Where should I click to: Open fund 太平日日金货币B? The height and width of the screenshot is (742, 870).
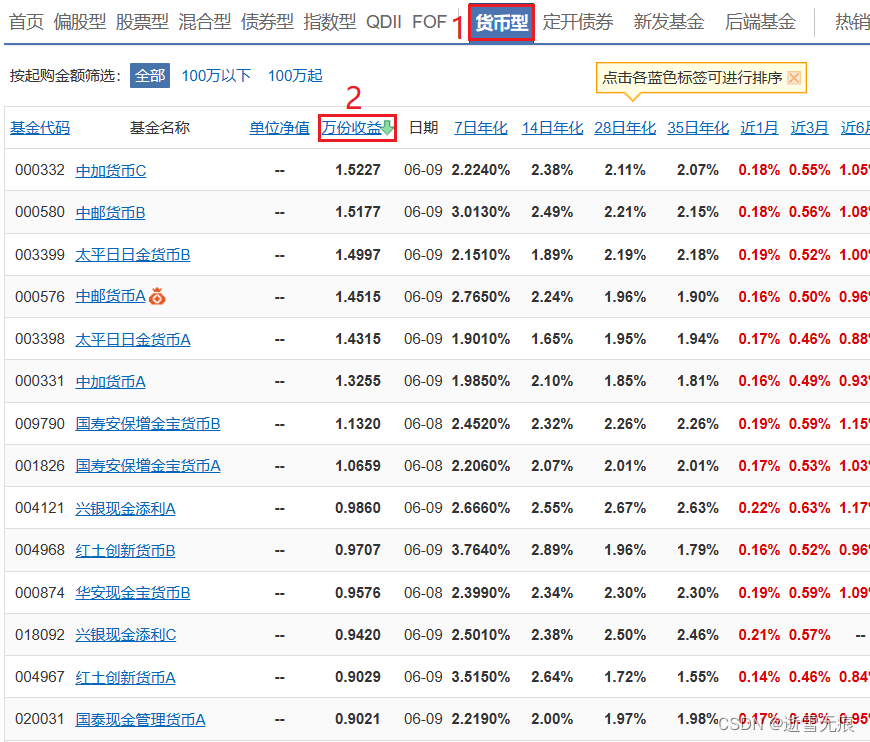coord(133,255)
